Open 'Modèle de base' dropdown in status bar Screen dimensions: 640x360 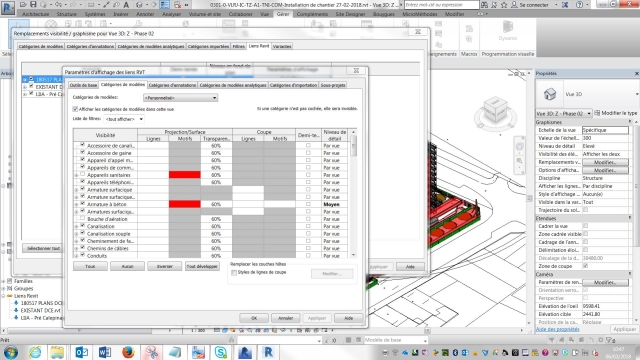coord(396,340)
